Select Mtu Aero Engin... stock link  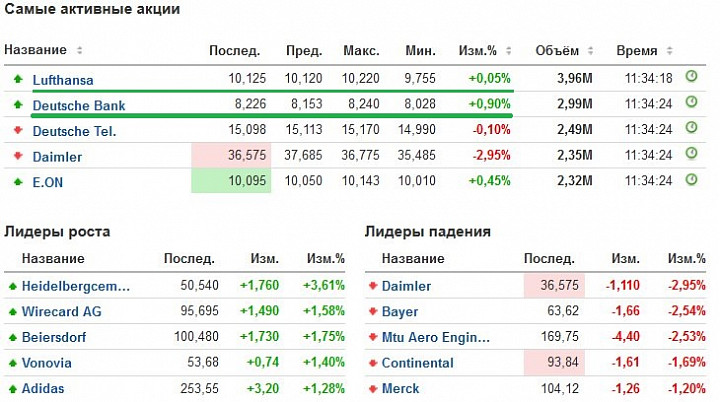click(436, 337)
